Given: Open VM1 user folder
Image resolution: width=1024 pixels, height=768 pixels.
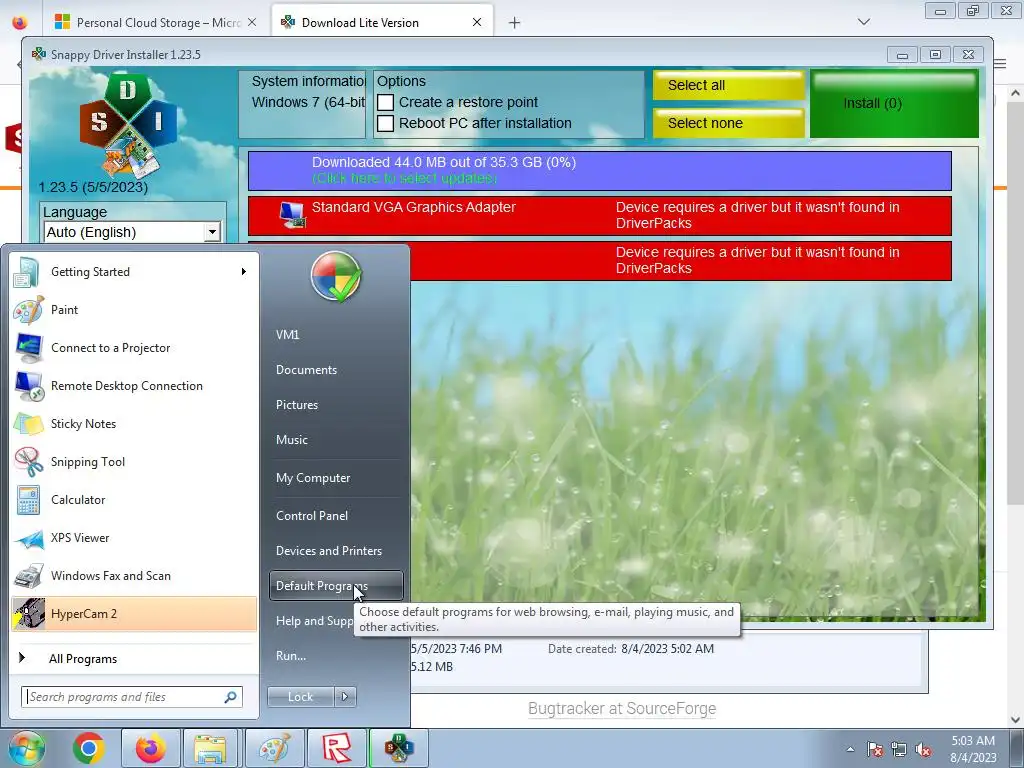Looking at the screenshot, I should (336, 335).
